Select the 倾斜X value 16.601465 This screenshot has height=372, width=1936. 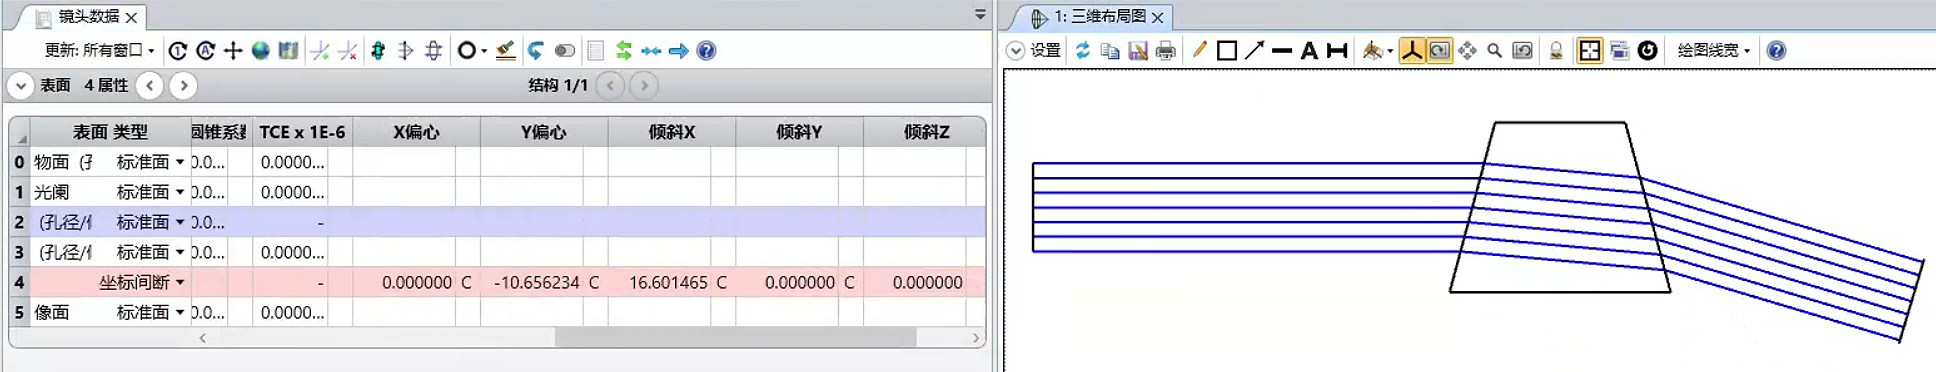point(668,282)
